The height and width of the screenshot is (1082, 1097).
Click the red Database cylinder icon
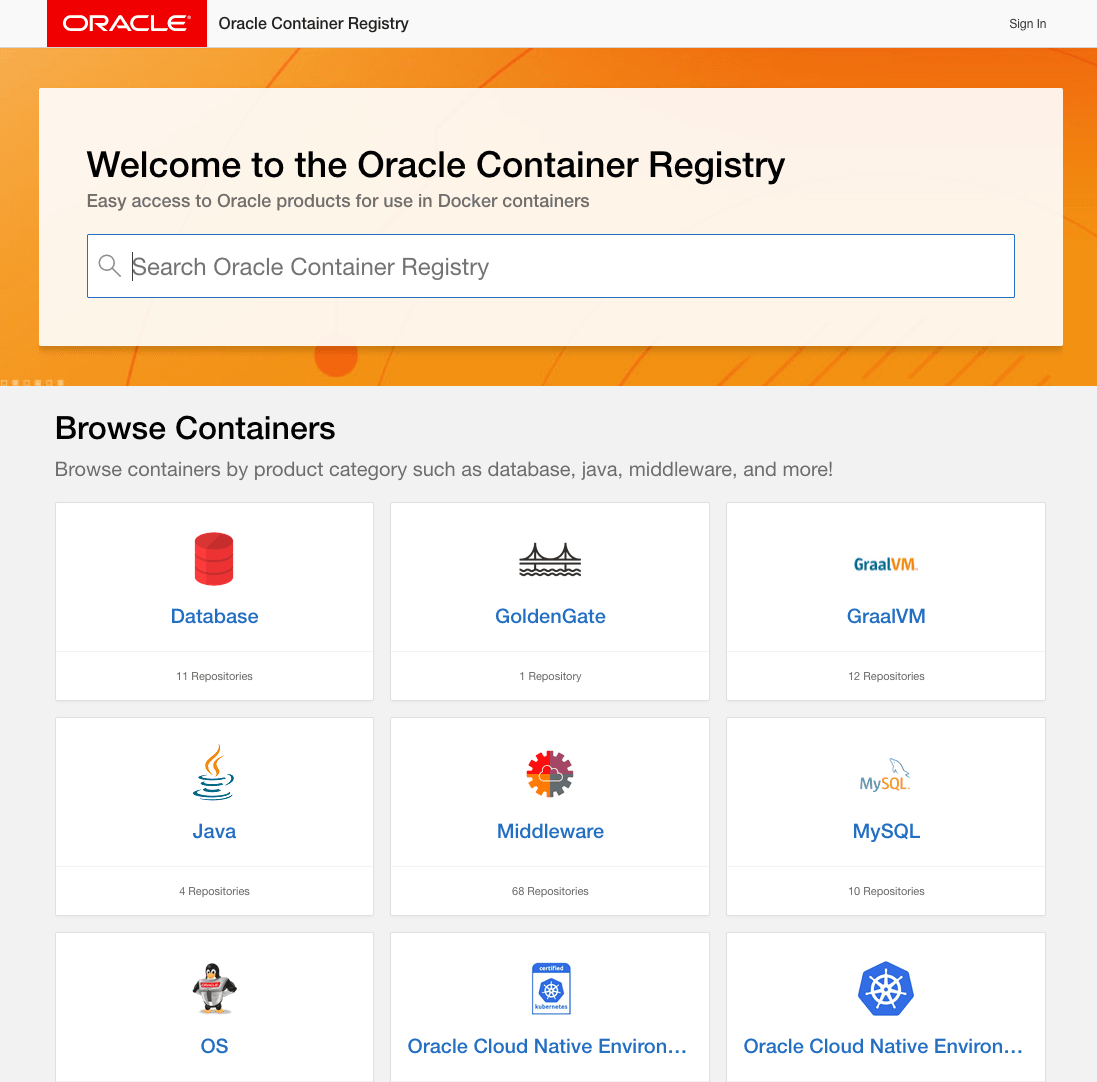[214, 559]
